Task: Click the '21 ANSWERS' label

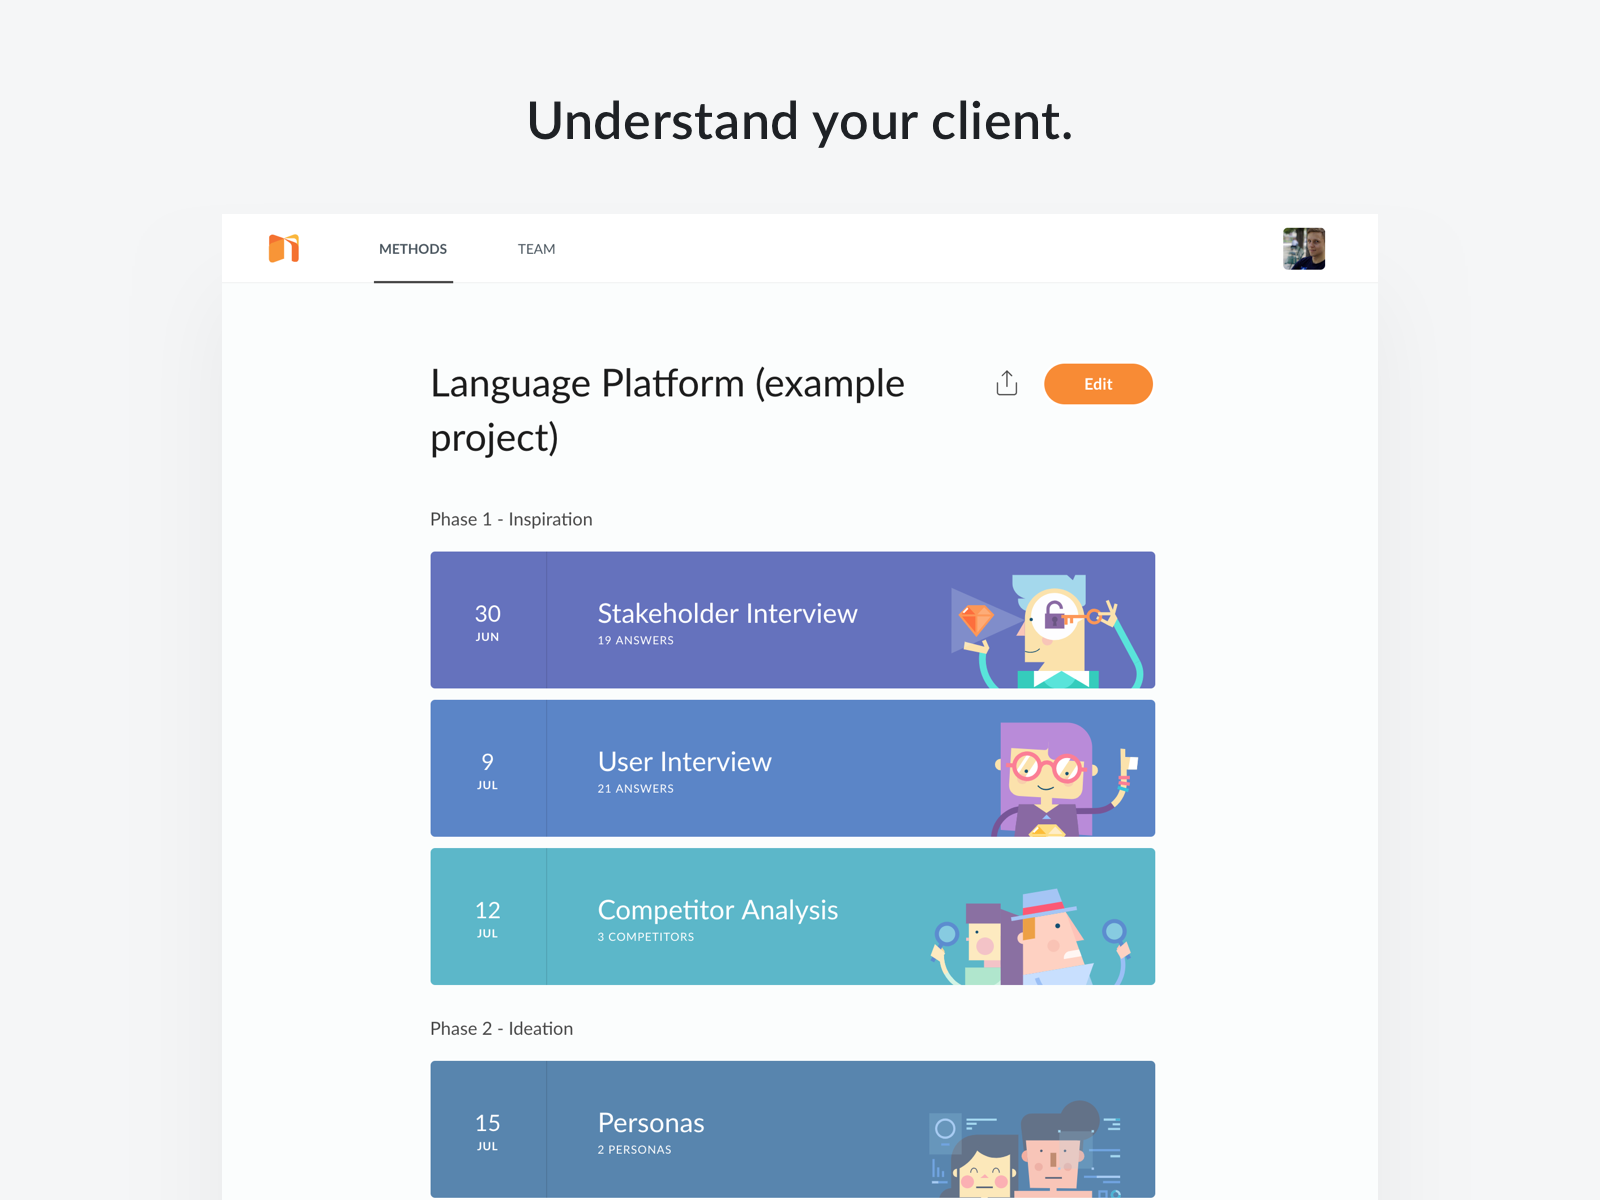Action: pyautogui.click(x=636, y=789)
